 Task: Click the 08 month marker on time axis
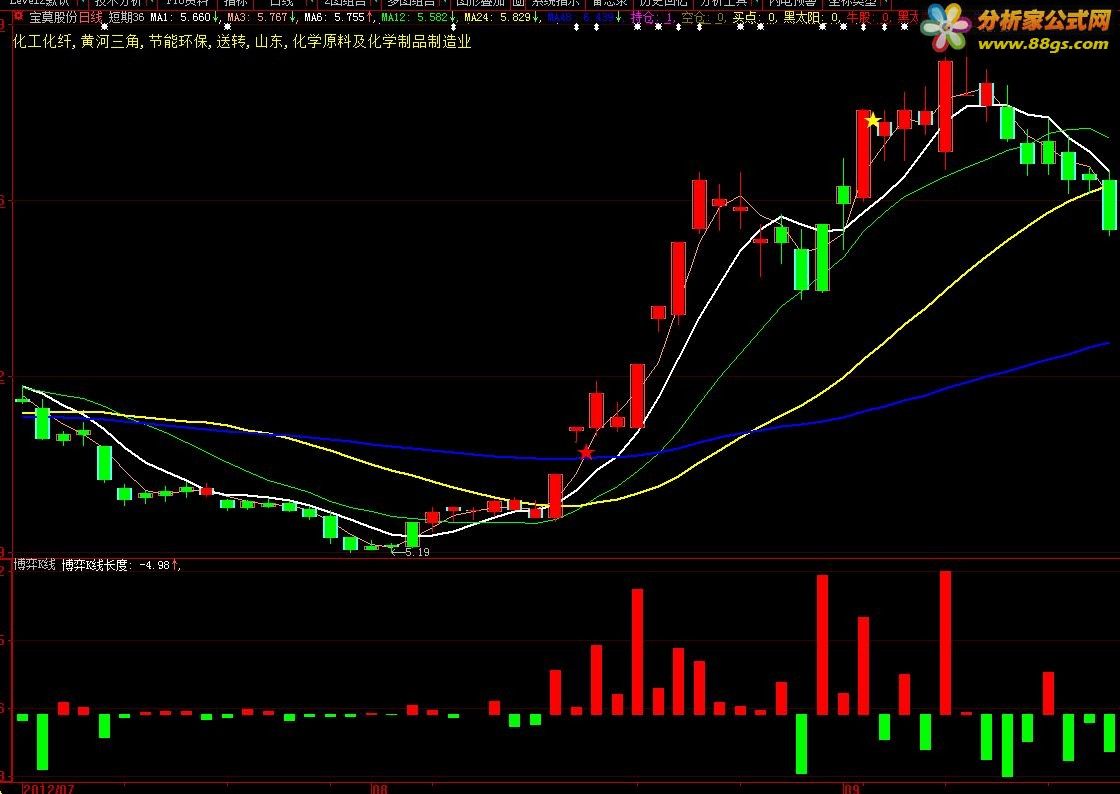click(x=379, y=788)
